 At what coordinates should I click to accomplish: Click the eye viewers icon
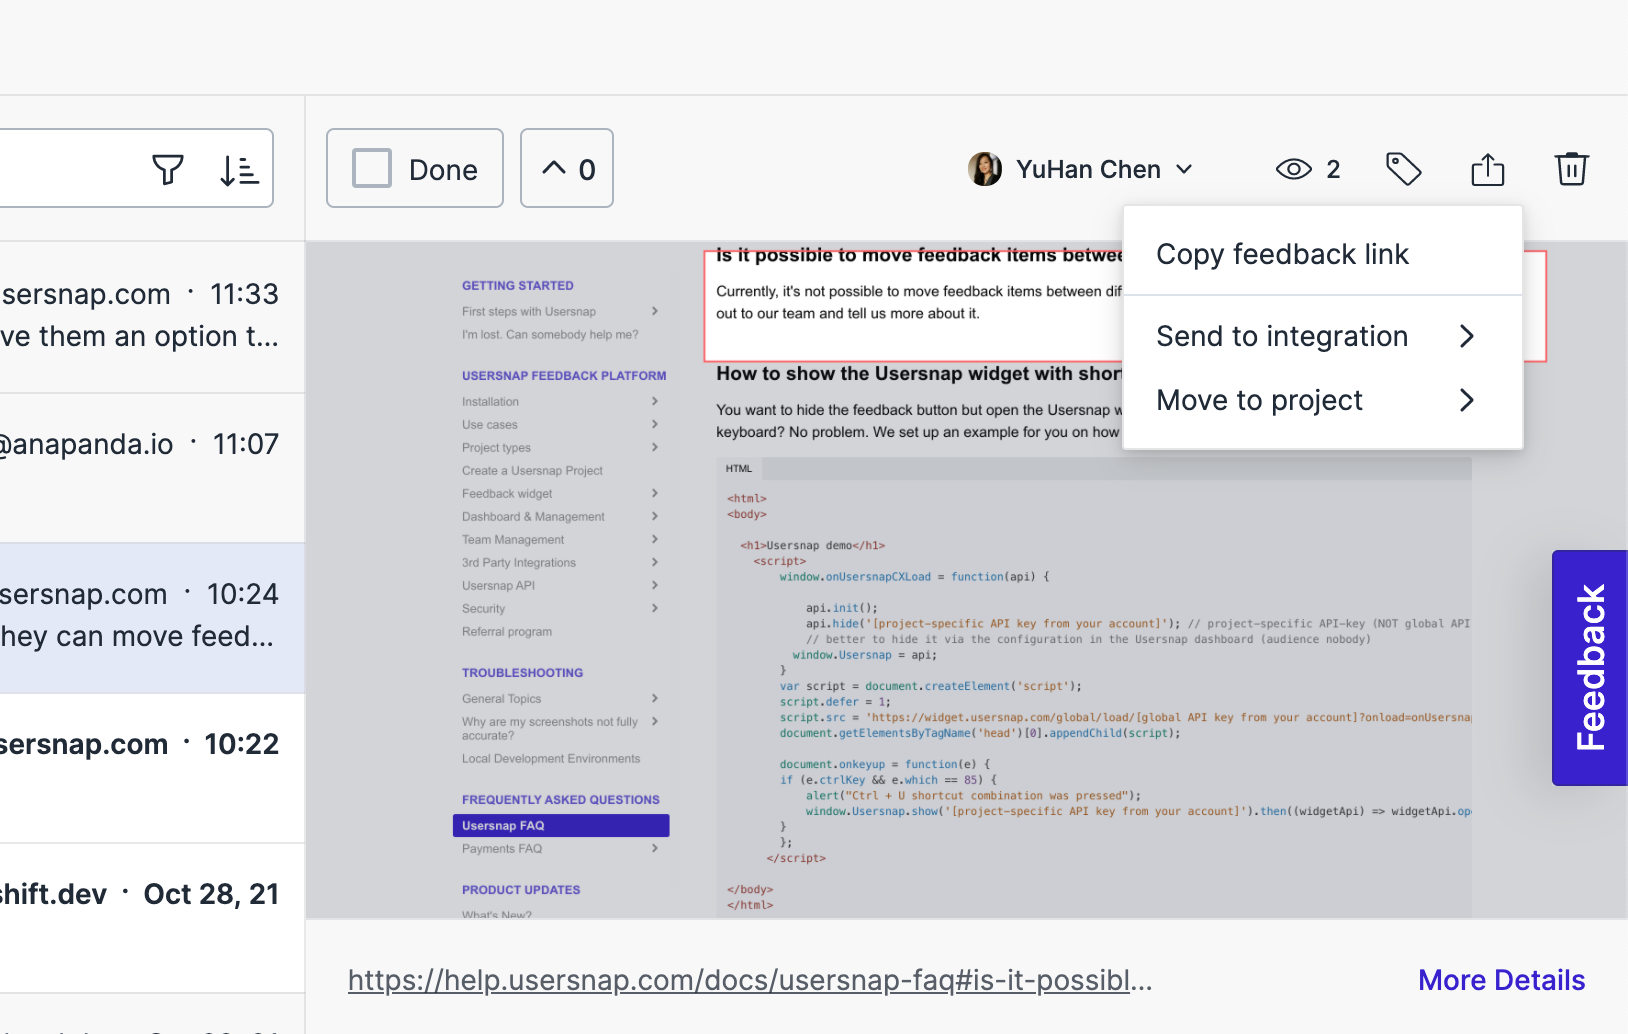pos(1293,169)
